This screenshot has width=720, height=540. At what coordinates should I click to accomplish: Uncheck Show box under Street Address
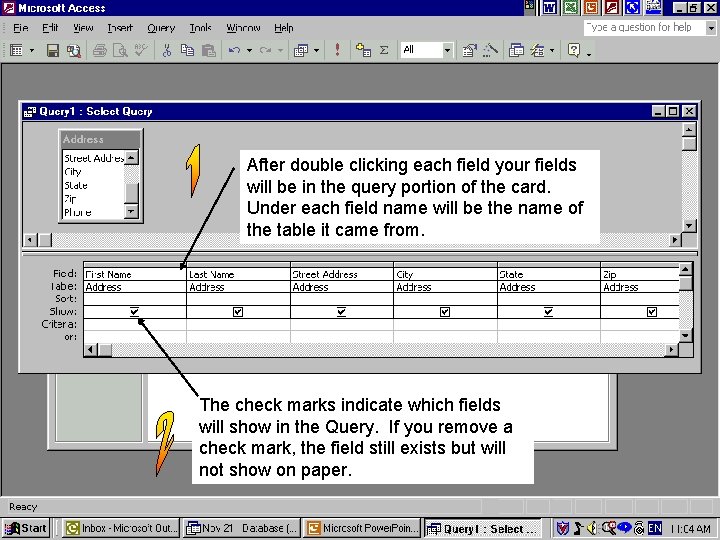pos(341,312)
